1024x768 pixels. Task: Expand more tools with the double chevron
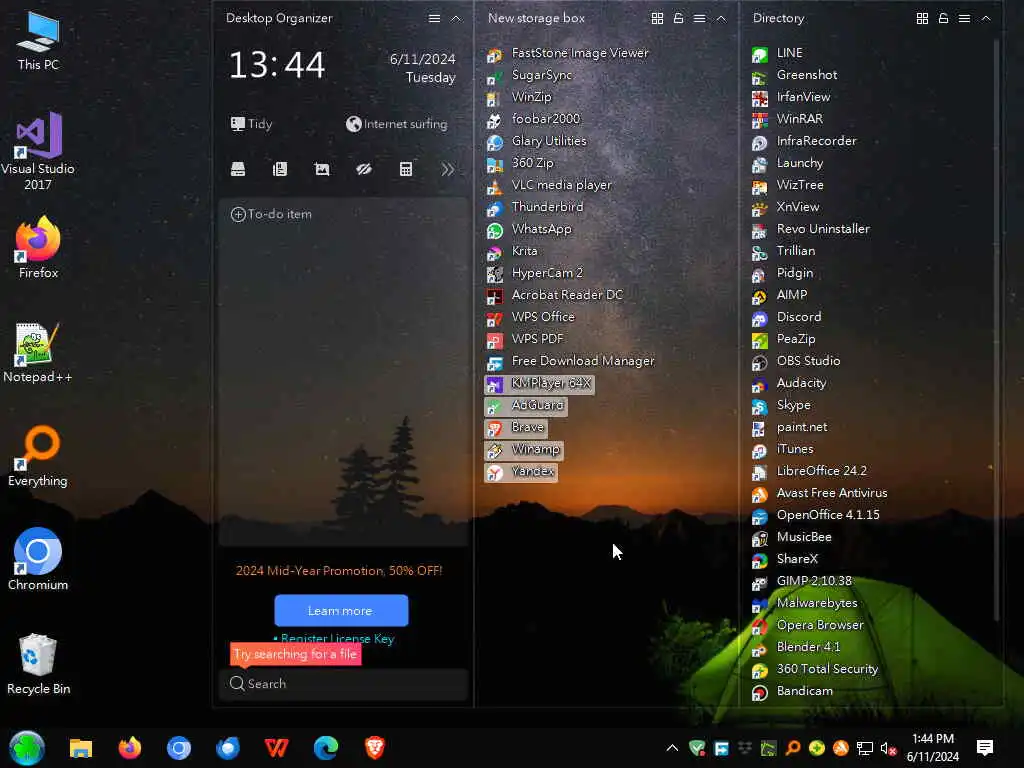pyautogui.click(x=447, y=170)
